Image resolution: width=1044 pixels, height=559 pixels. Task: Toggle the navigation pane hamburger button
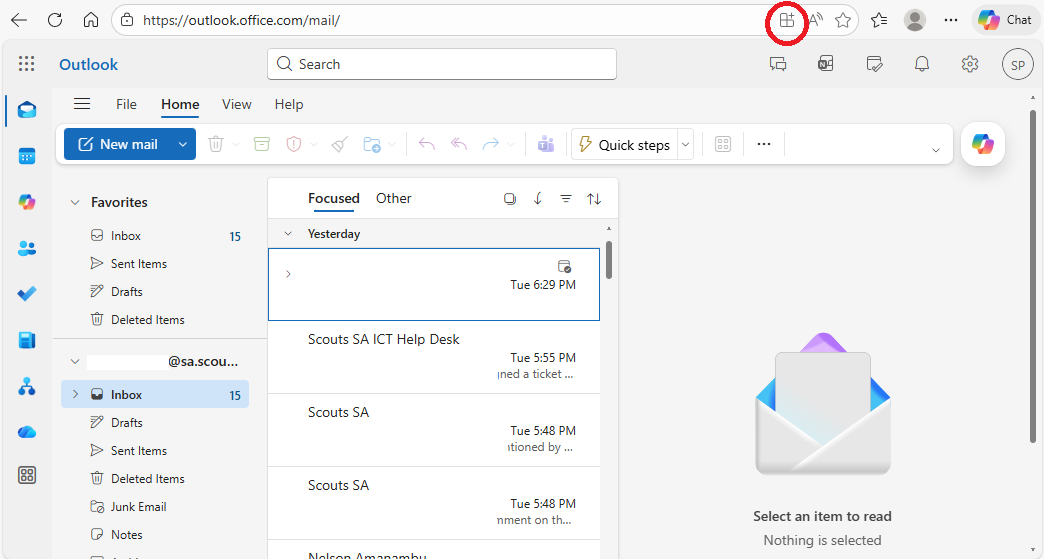click(x=82, y=104)
